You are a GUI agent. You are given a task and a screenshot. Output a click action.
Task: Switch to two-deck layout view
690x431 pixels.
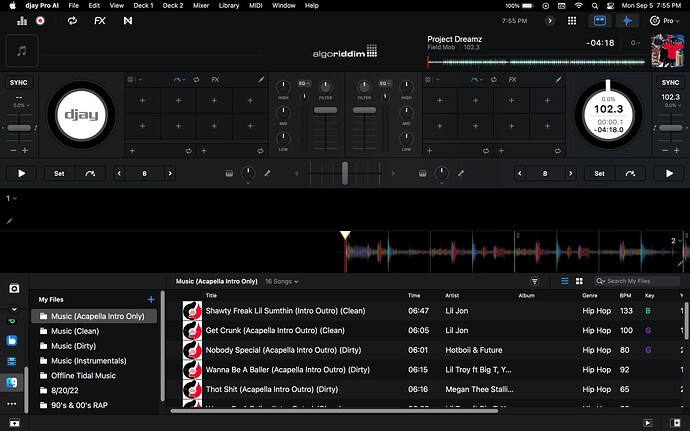(600, 21)
